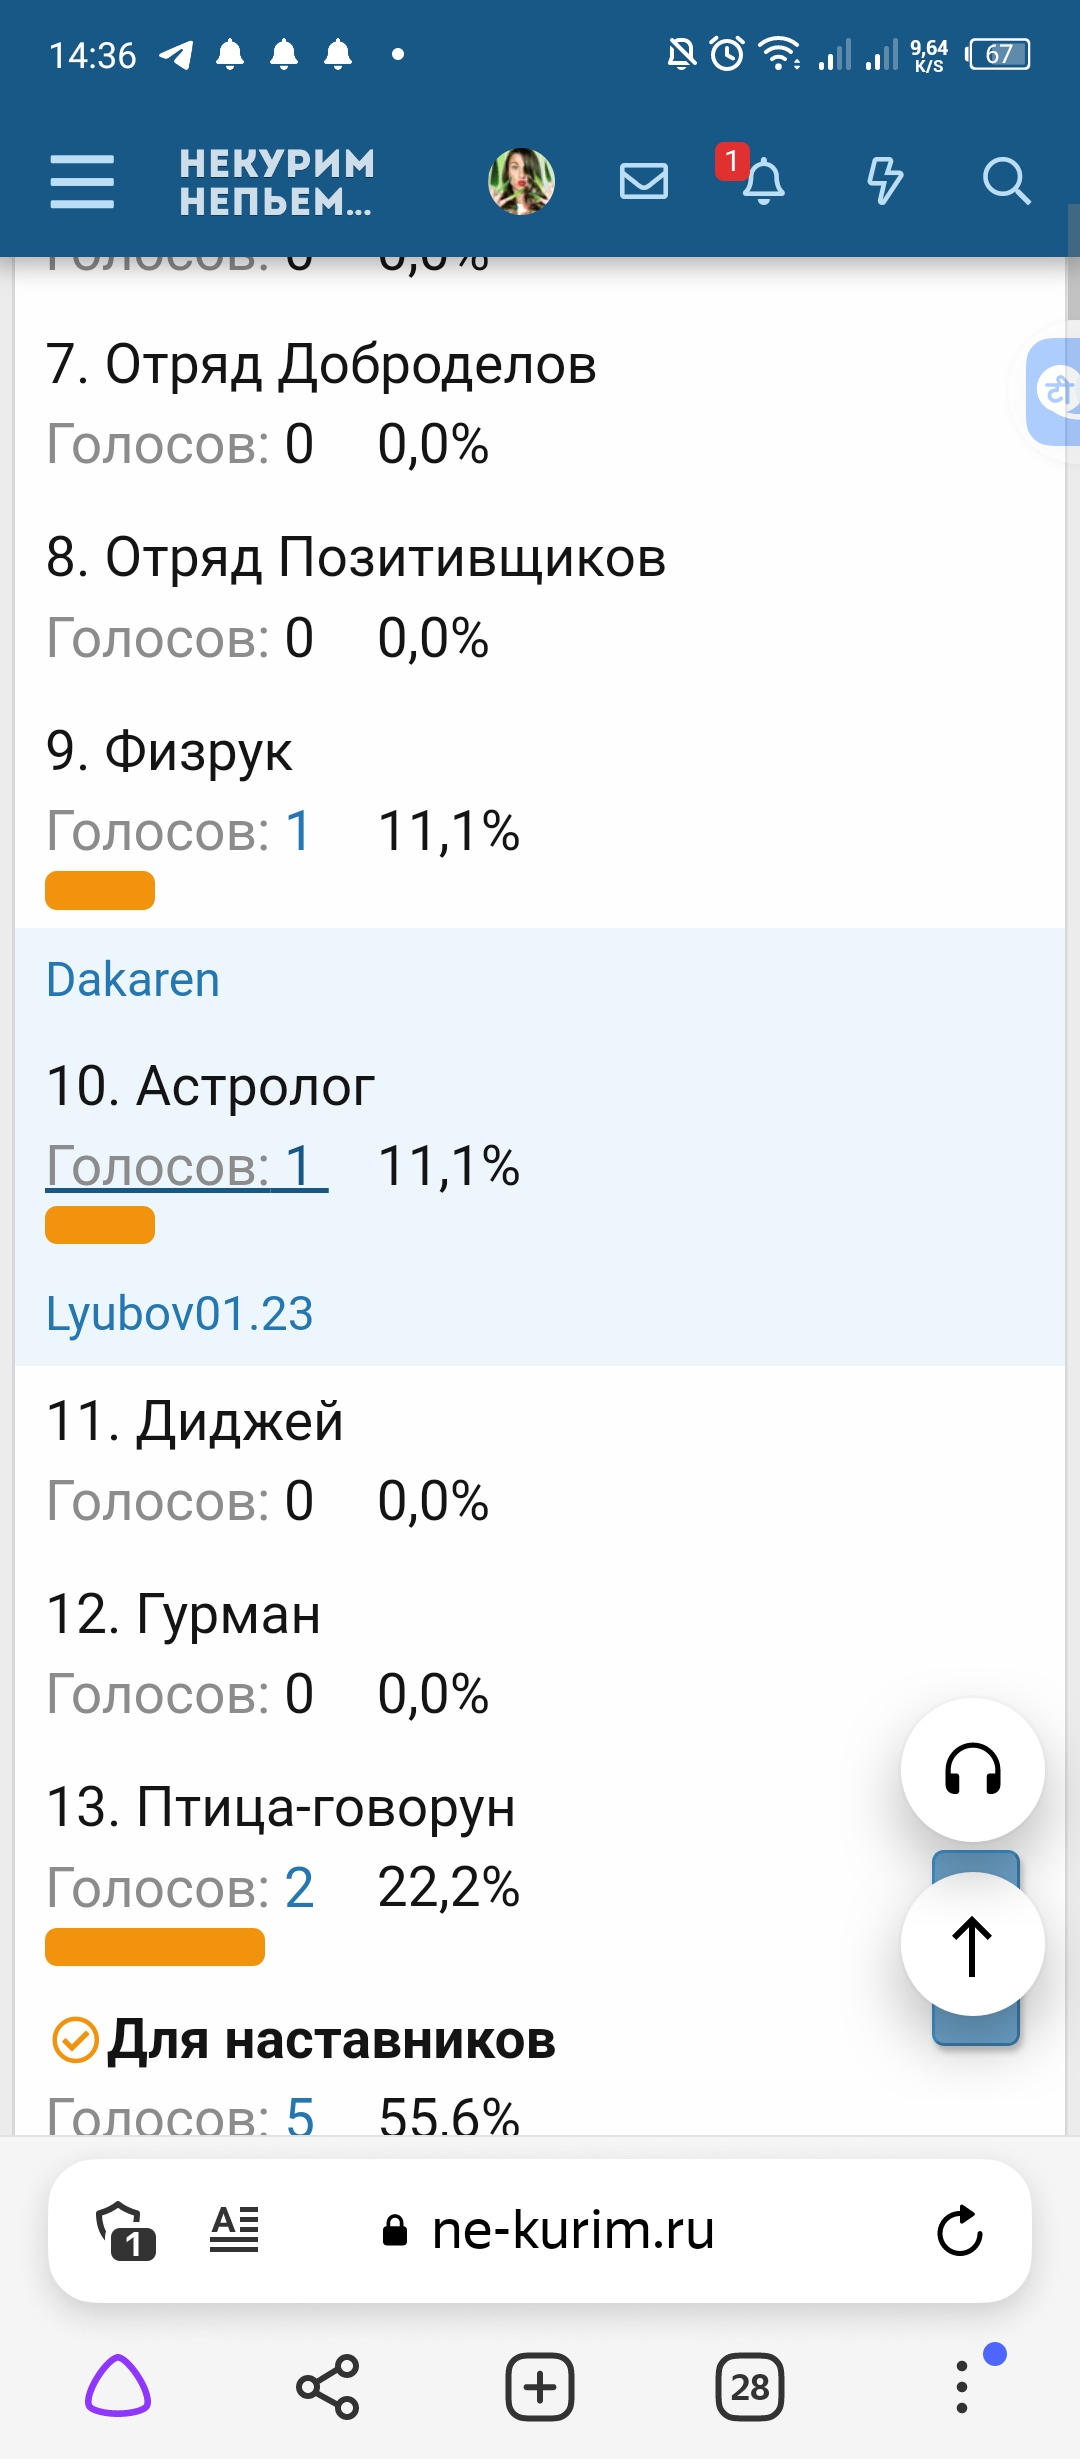Tap the scroll-to-top arrow button

pyautogui.click(x=972, y=1945)
